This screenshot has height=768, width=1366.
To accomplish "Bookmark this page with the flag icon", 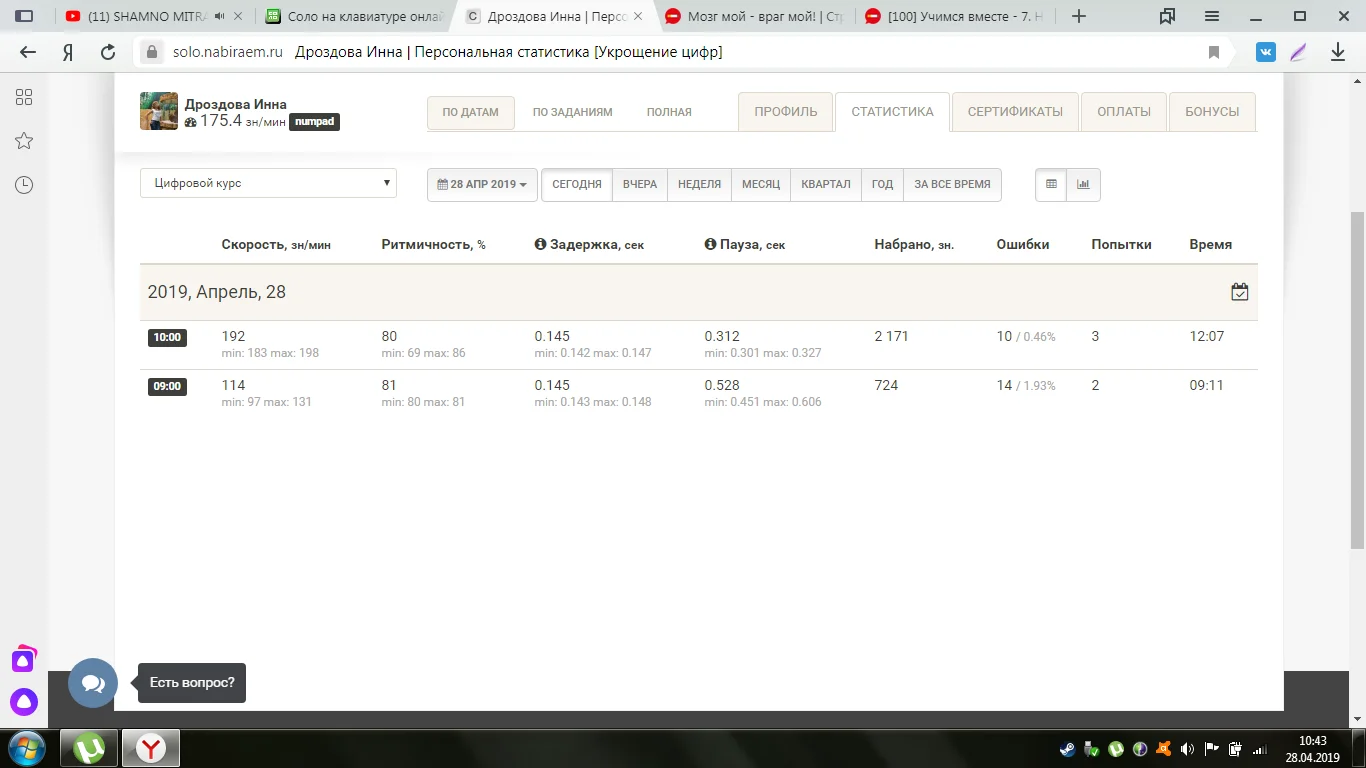I will 1214,53.
